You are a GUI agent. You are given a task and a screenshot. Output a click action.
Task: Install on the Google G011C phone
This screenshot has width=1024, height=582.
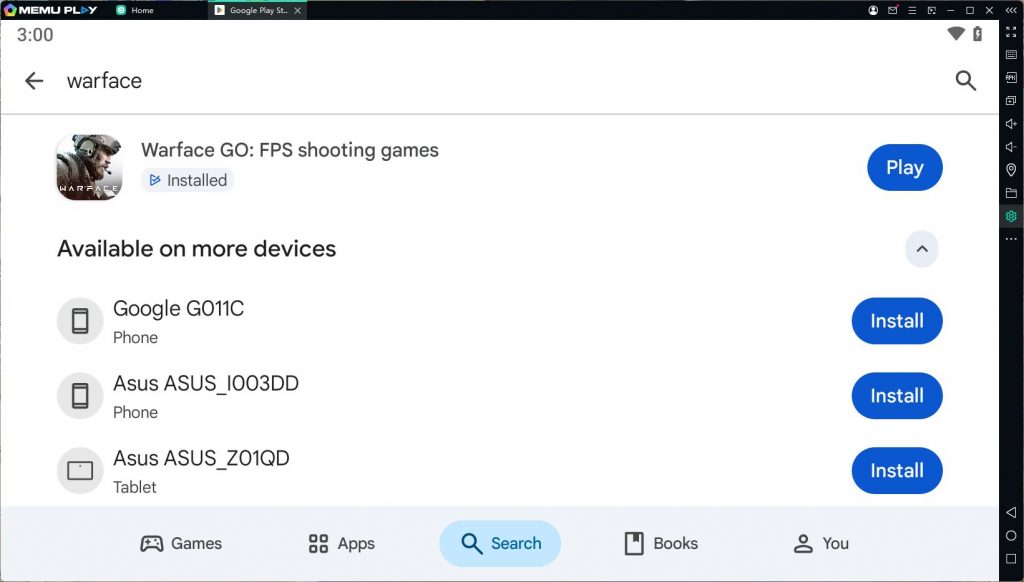click(x=896, y=321)
